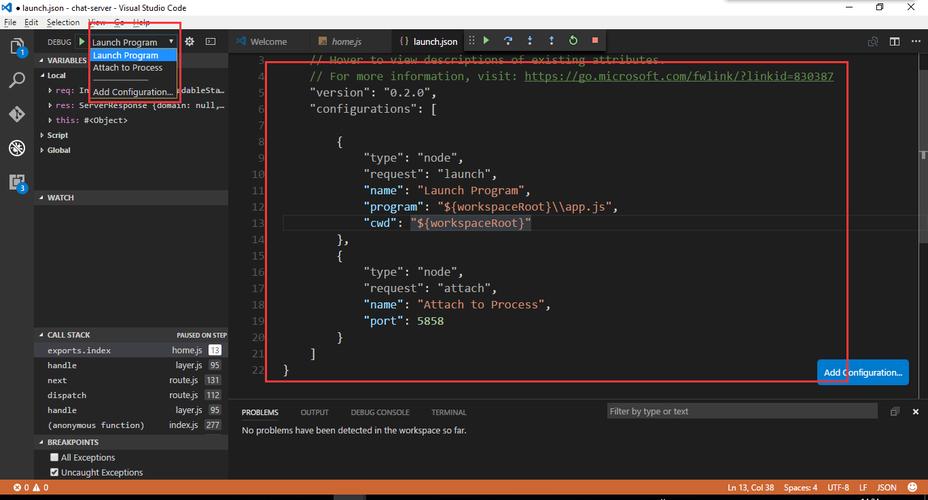Screen dimensions: 928x500
Task: Grab the debug toolbar drag handle
Action: coord(472,40)
